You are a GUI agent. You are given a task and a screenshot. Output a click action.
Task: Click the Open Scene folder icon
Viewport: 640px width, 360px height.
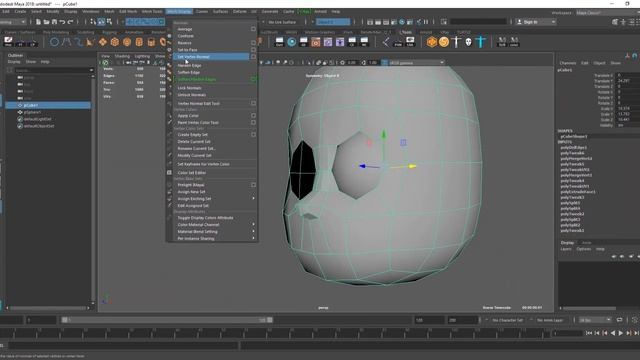tap(46, 22)
